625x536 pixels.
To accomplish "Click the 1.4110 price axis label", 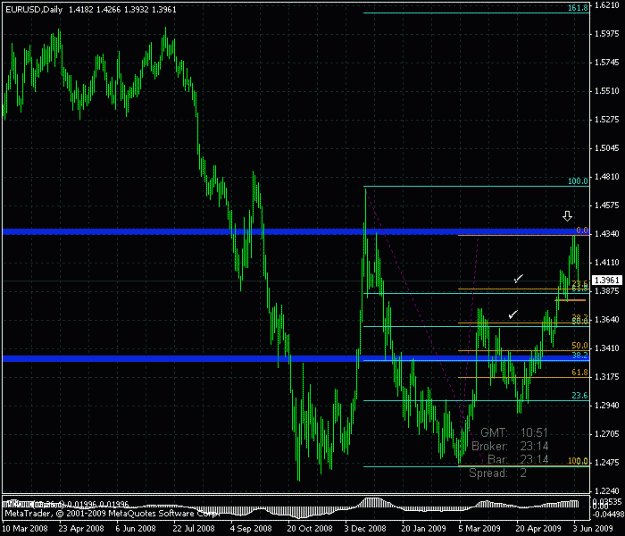I will 607,262.
